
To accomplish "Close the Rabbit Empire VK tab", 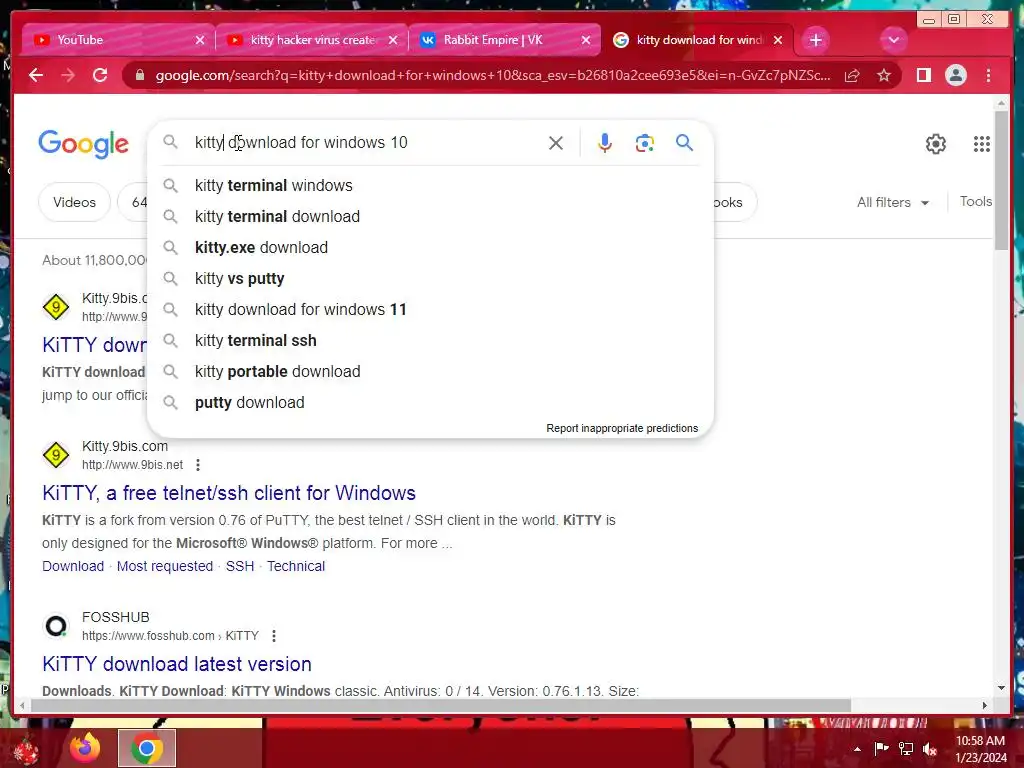I will pyautogui.click(x=586, y=40).
